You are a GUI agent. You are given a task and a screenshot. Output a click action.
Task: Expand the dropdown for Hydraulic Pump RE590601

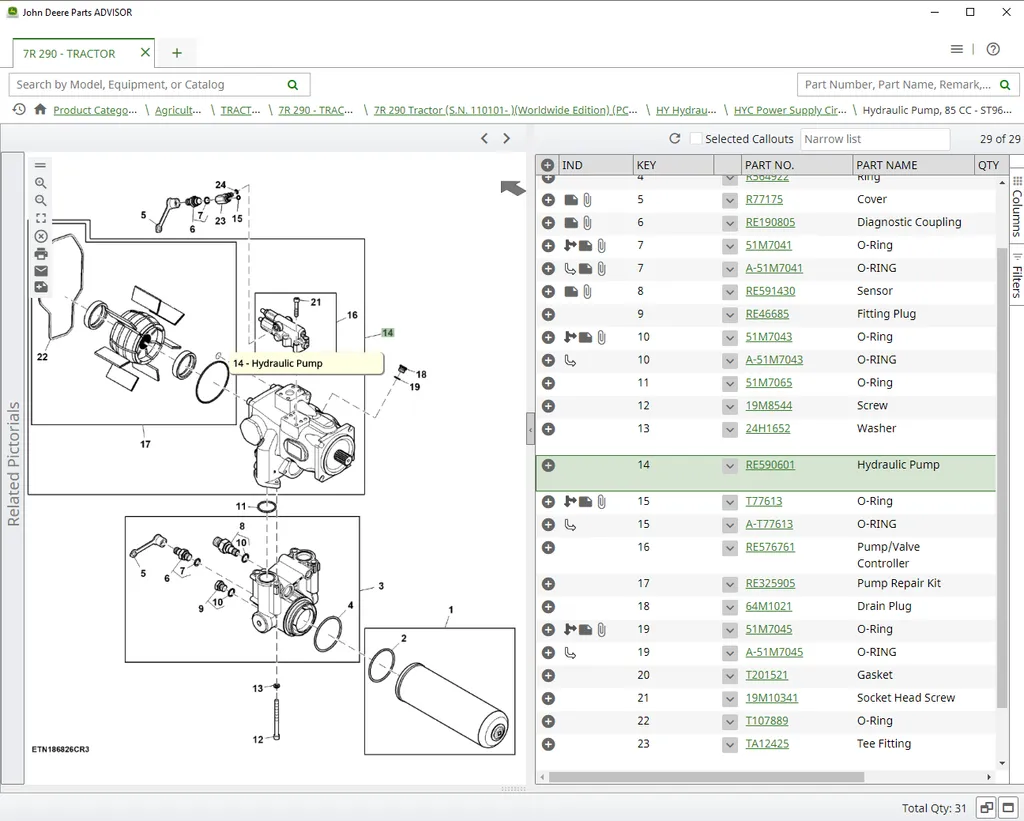[x=729, y=465]
